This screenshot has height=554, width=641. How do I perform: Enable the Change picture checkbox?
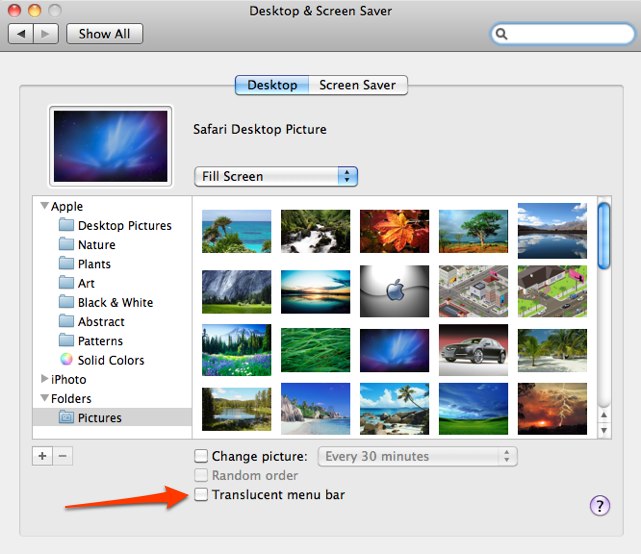pyautogui.click(x=201, y=455)
